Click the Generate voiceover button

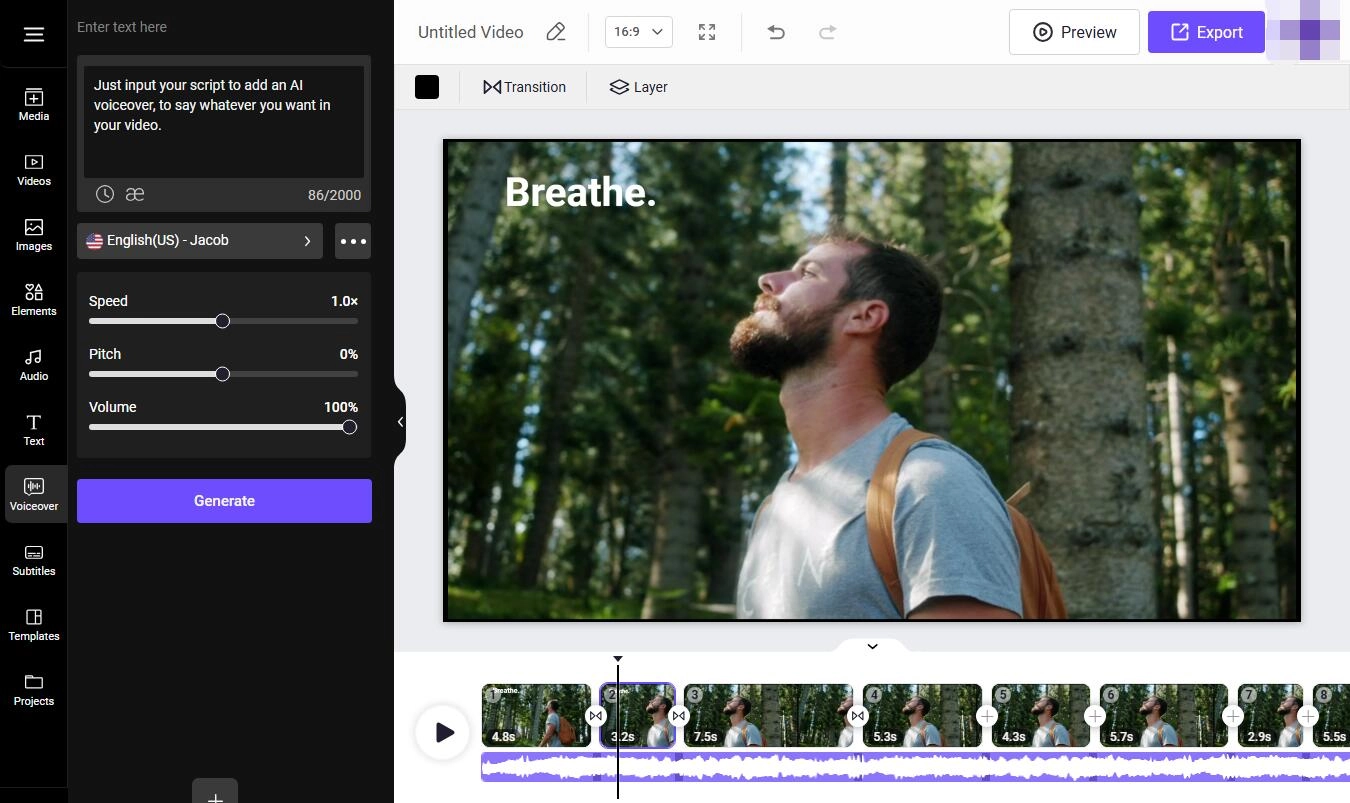tap(224, 501)
